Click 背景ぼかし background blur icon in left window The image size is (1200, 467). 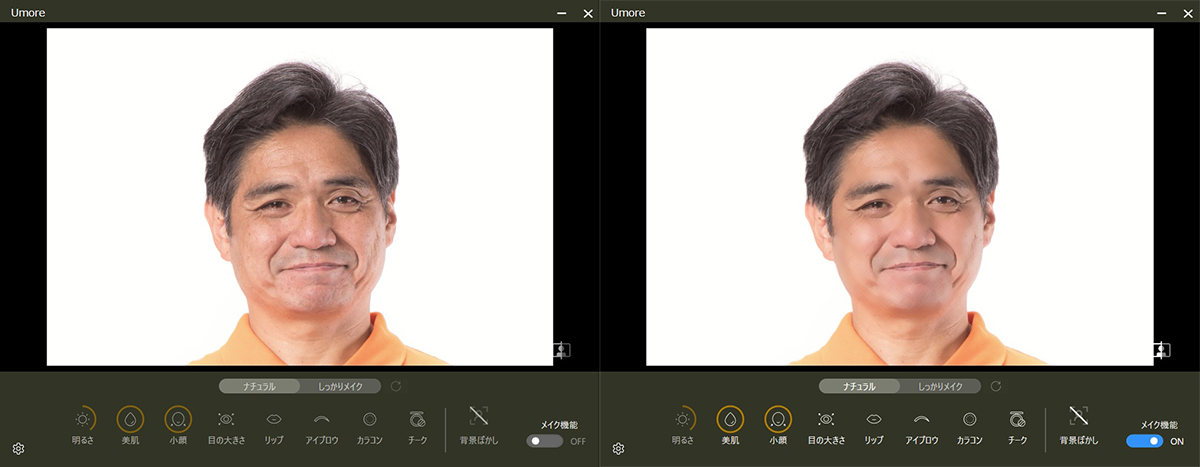tap(478, 416)
